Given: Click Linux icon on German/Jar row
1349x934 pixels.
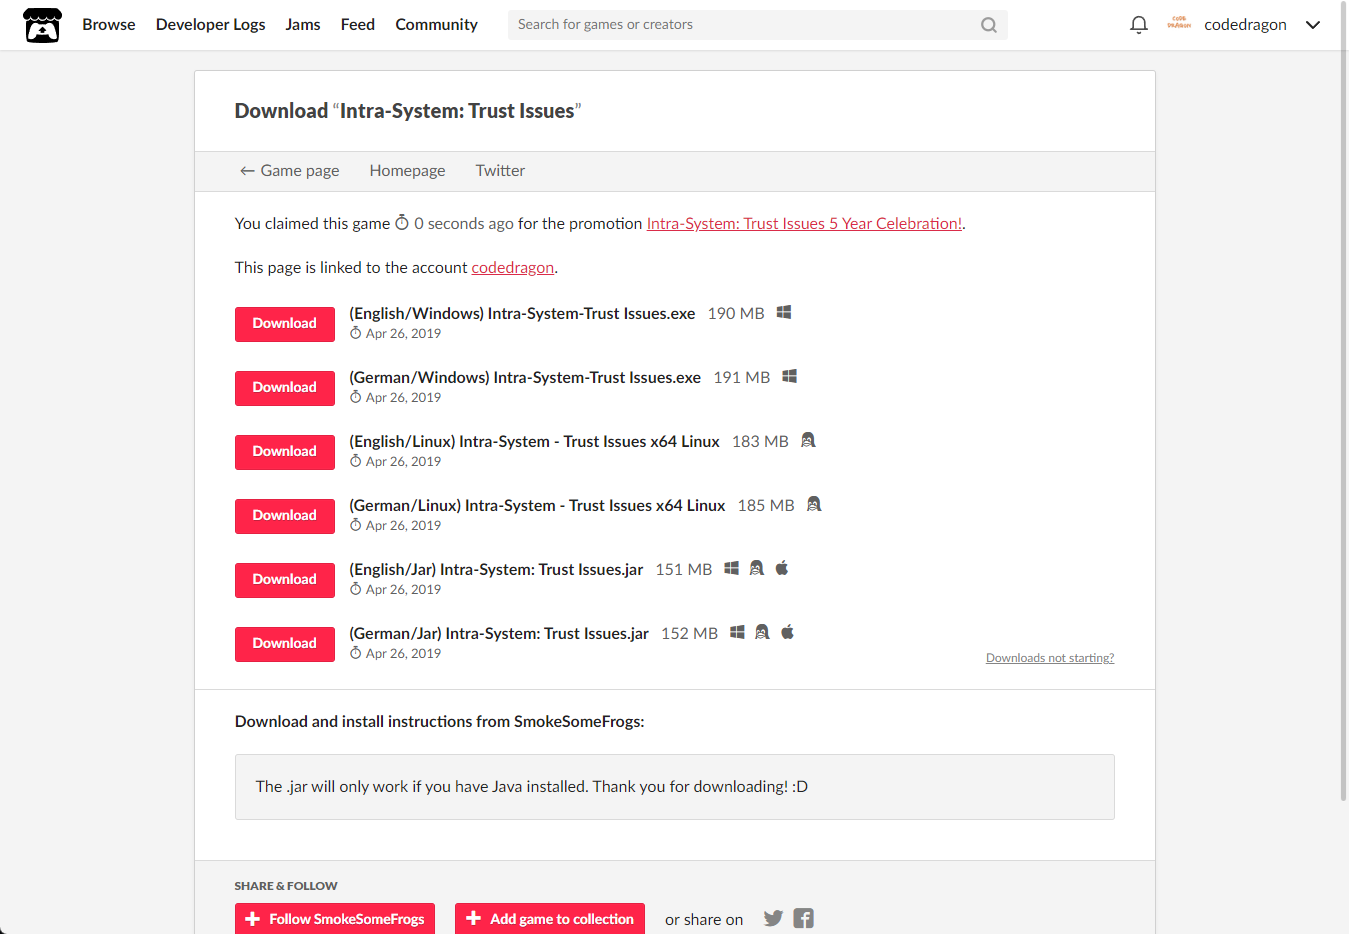Looking at the screenshot, I should (762, 633).
